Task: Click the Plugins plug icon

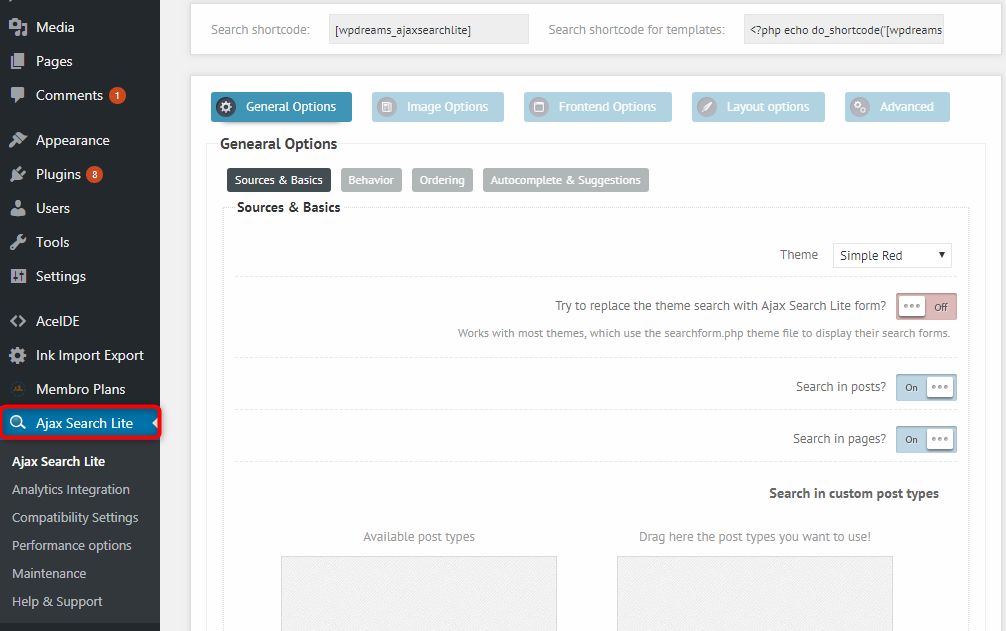Action: tap(18, 174)
